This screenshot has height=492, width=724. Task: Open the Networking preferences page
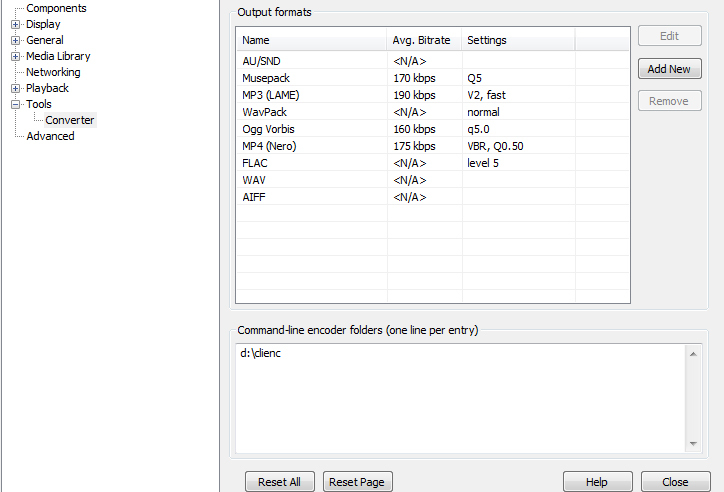pyautogui.click(x=53, y=72)
